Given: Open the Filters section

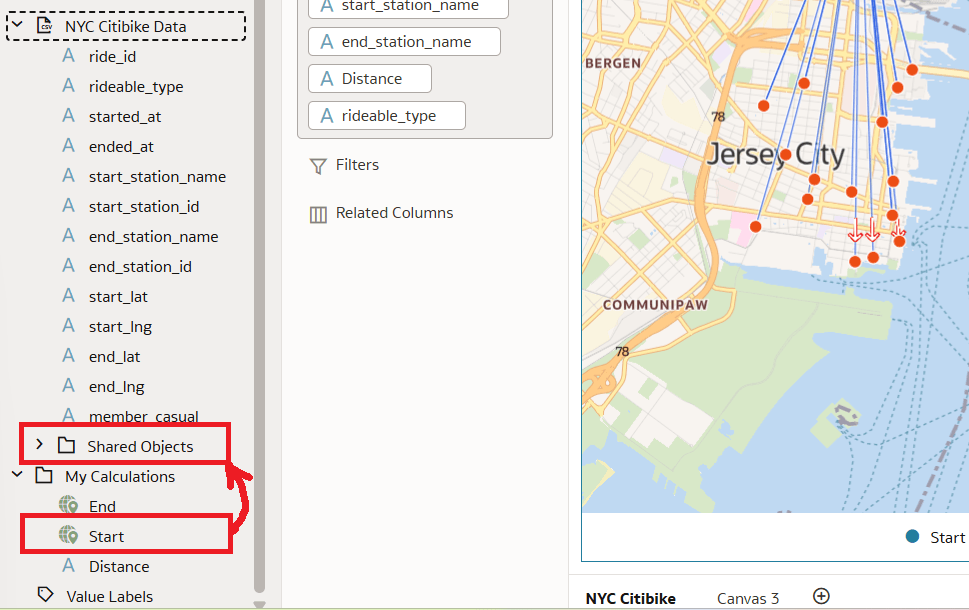Looking at the screenshot, I should (357, 165).
